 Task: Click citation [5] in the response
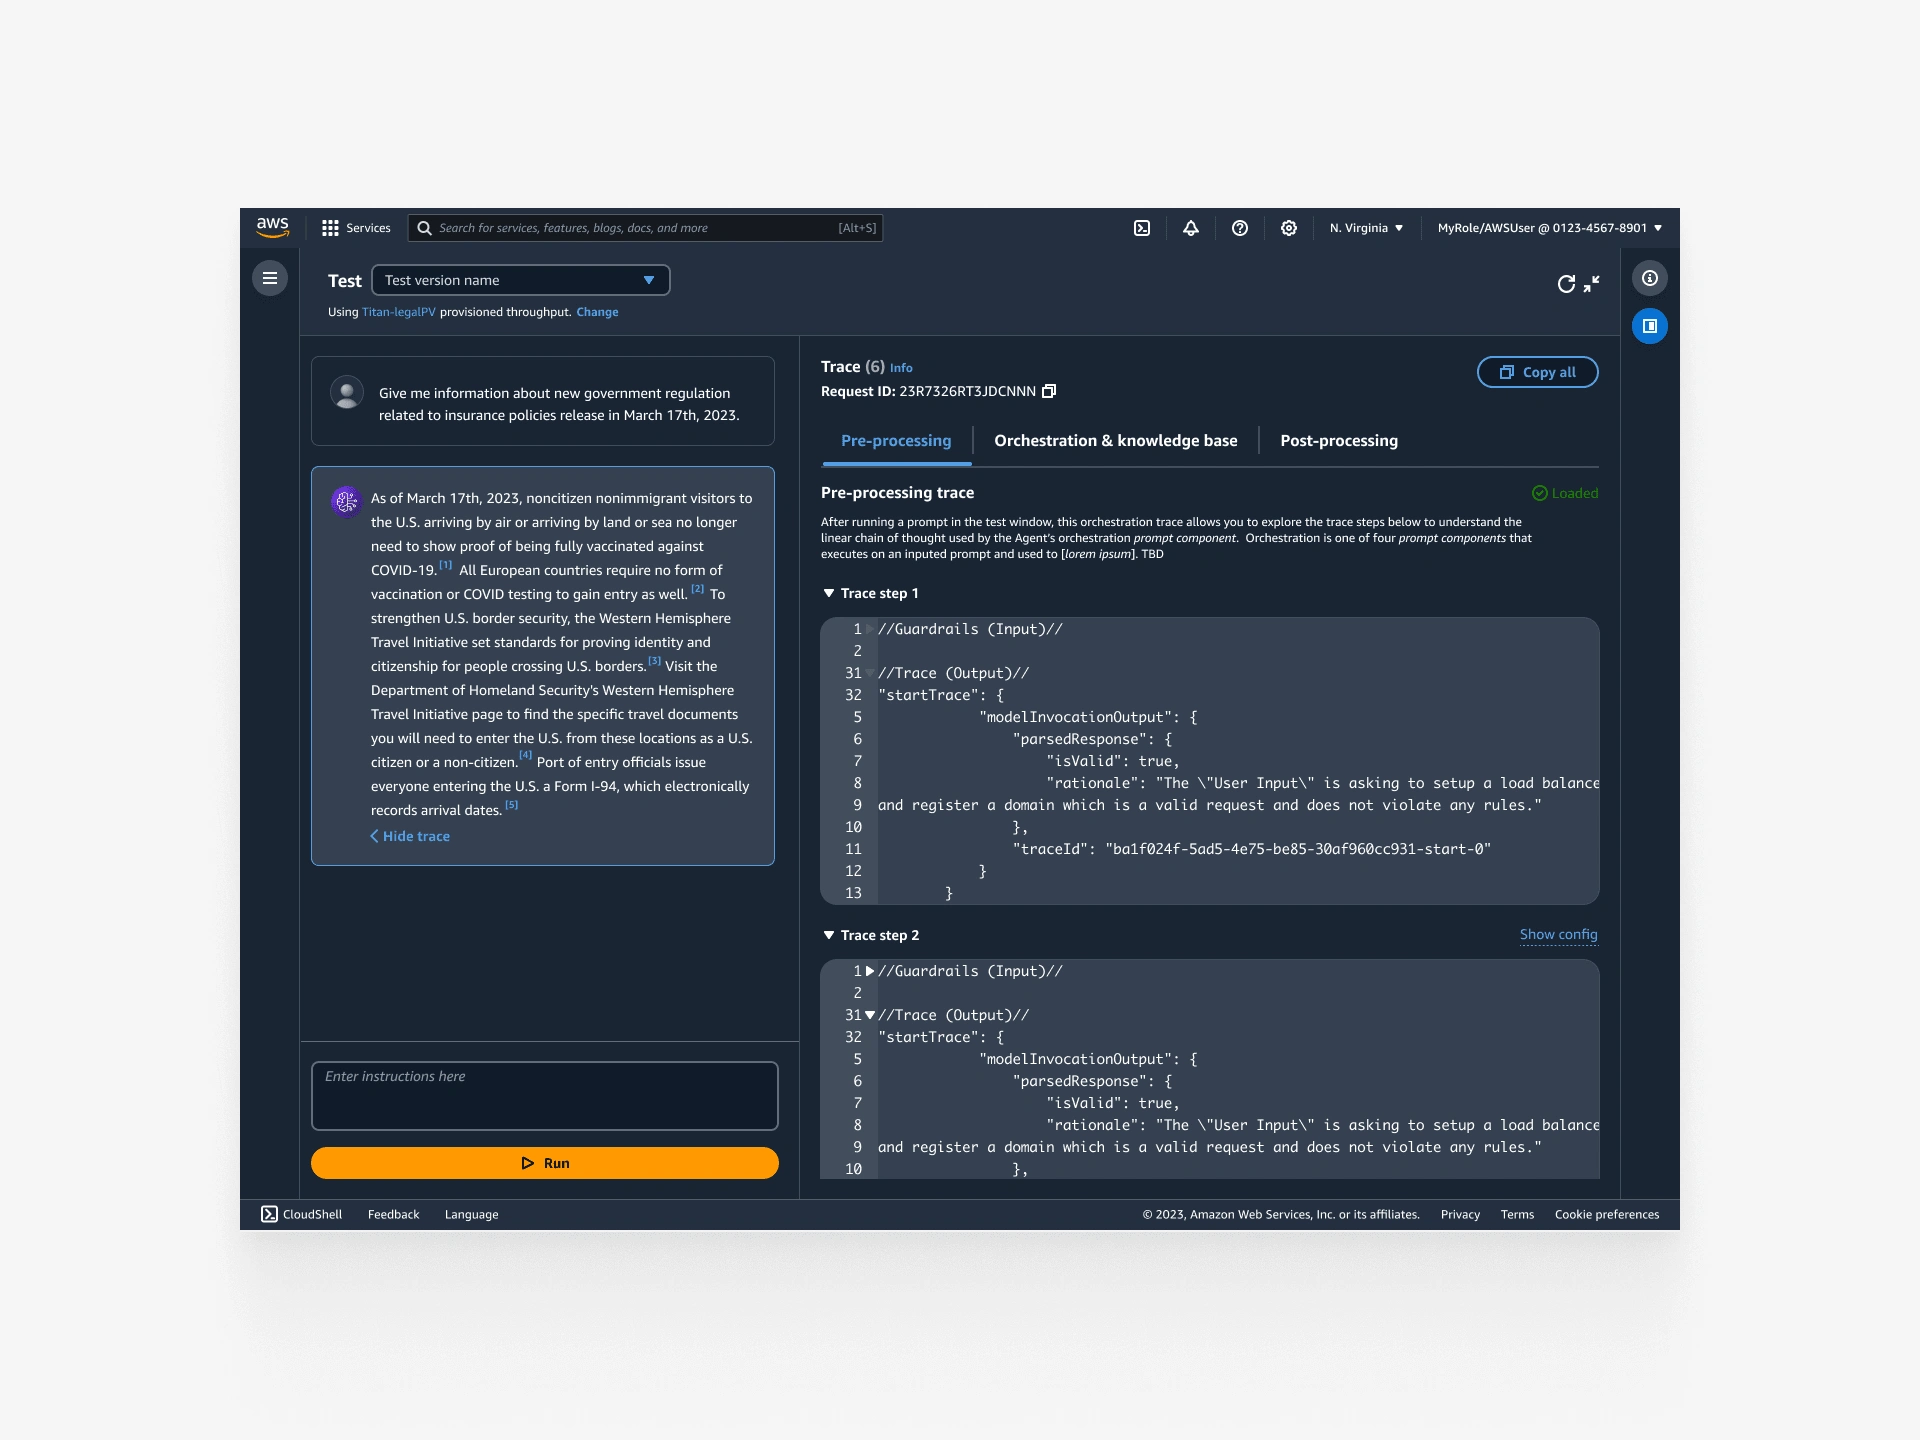(x=512, y=805)
